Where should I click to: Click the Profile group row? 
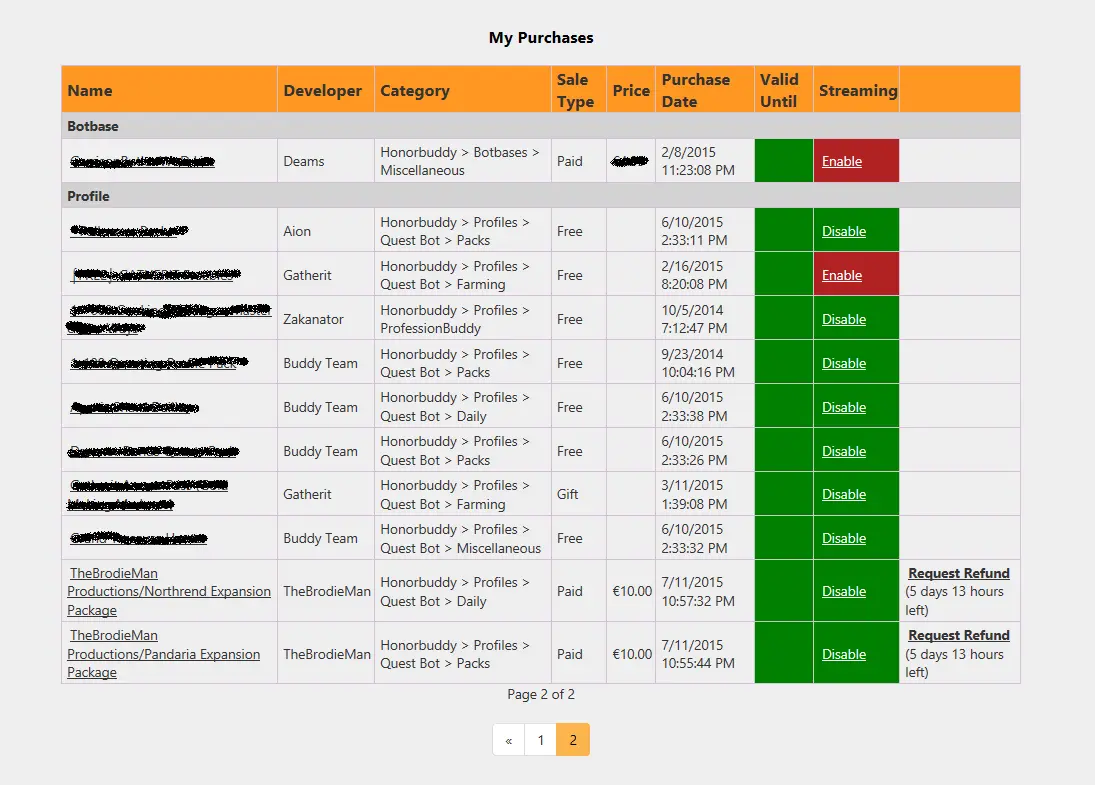point(541,196)
